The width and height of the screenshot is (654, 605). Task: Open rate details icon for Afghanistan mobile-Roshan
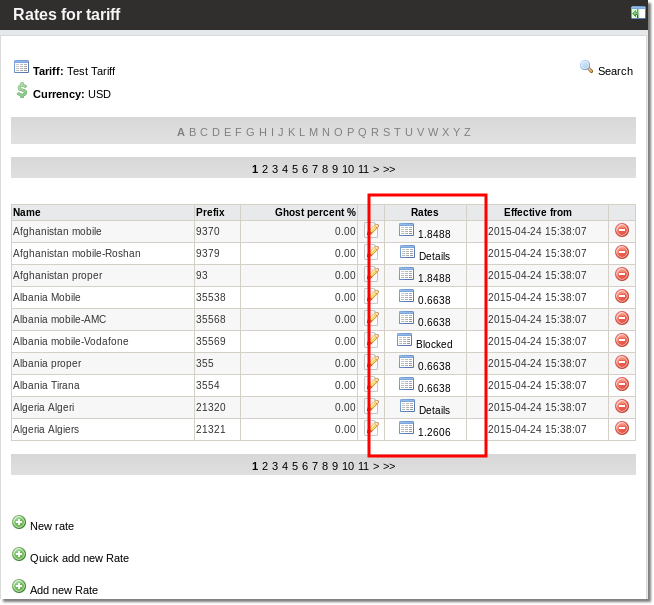coord(406,252)
